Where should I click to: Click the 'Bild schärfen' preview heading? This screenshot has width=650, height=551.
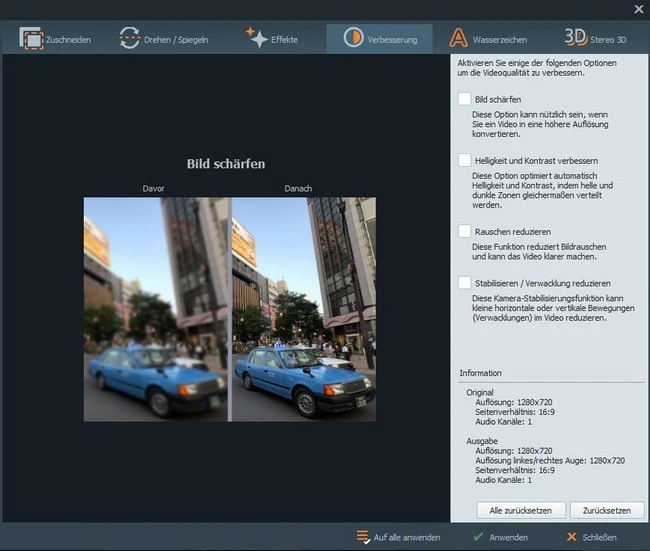click(x=226, y=164)
